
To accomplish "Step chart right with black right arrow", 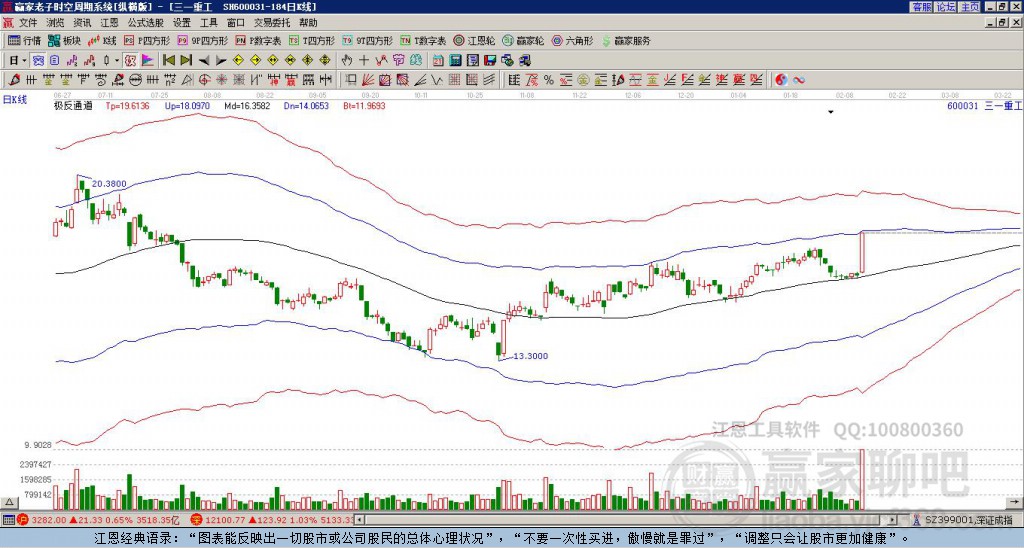I will coord(221,60).
